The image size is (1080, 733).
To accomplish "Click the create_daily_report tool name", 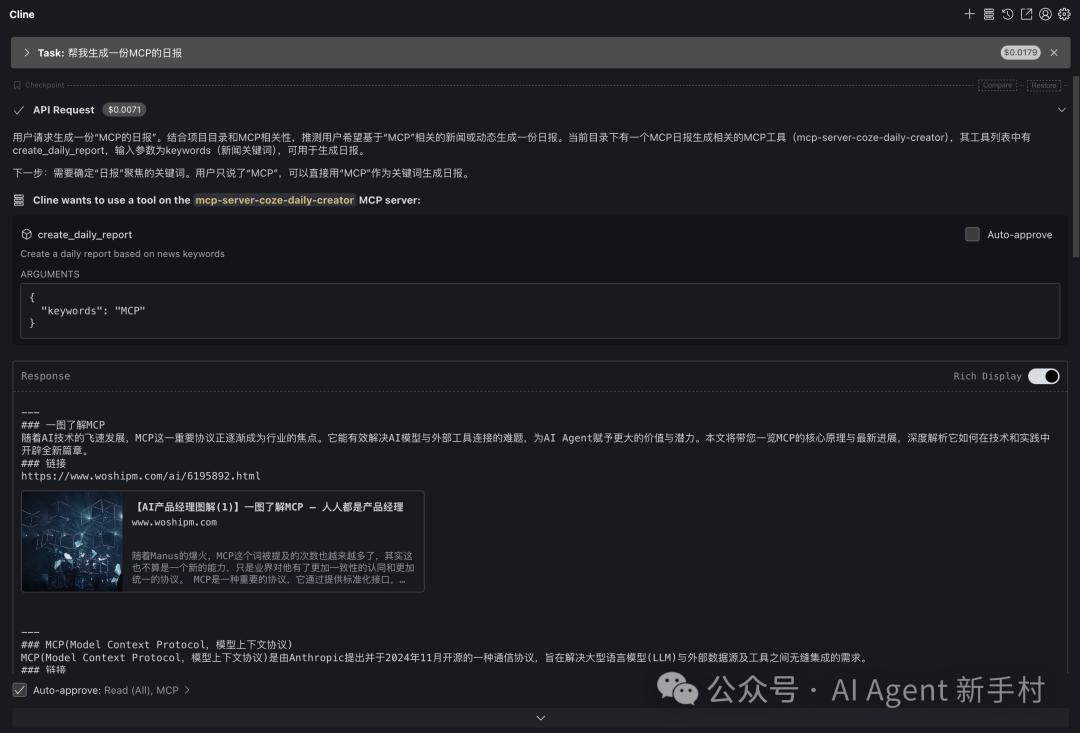I will point(85,234).
